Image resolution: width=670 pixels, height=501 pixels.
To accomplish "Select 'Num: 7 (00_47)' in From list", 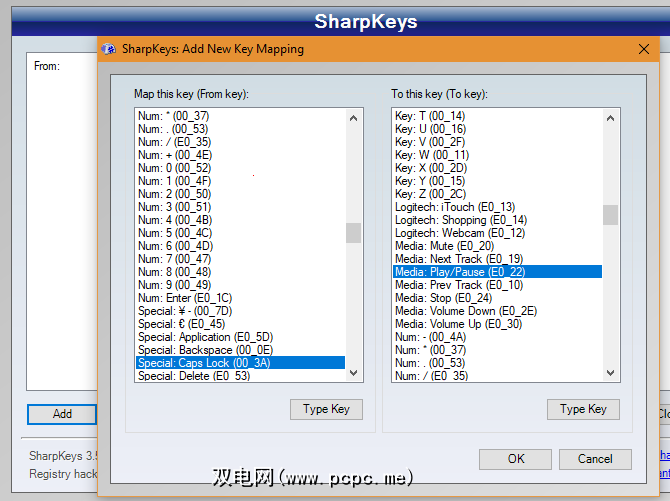I will (x=240, y=259).
